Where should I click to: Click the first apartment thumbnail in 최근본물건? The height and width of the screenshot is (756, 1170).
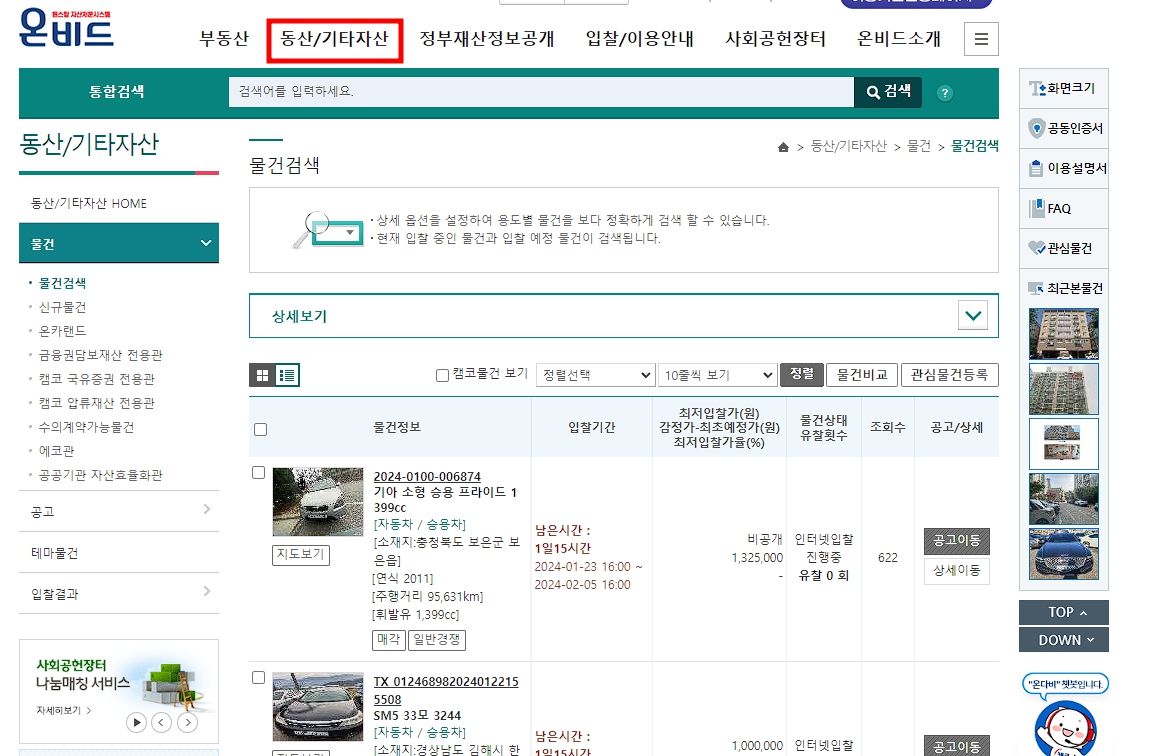pyautogui.click(x=1063, y=334)
